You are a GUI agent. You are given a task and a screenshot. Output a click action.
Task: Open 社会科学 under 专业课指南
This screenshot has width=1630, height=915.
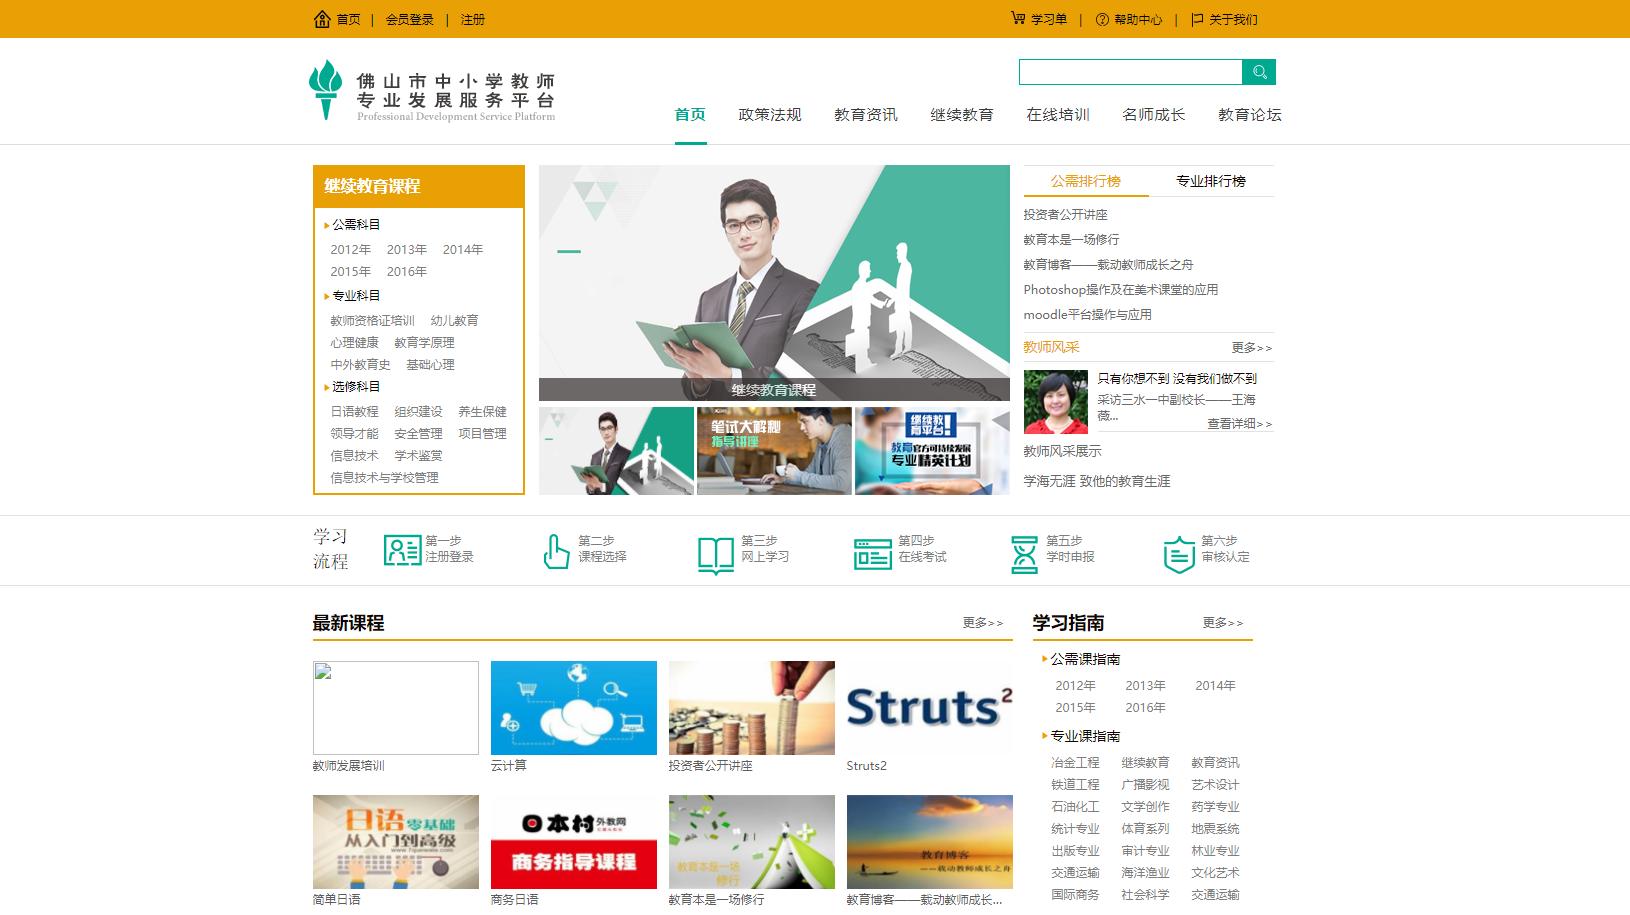point(1145,895)
